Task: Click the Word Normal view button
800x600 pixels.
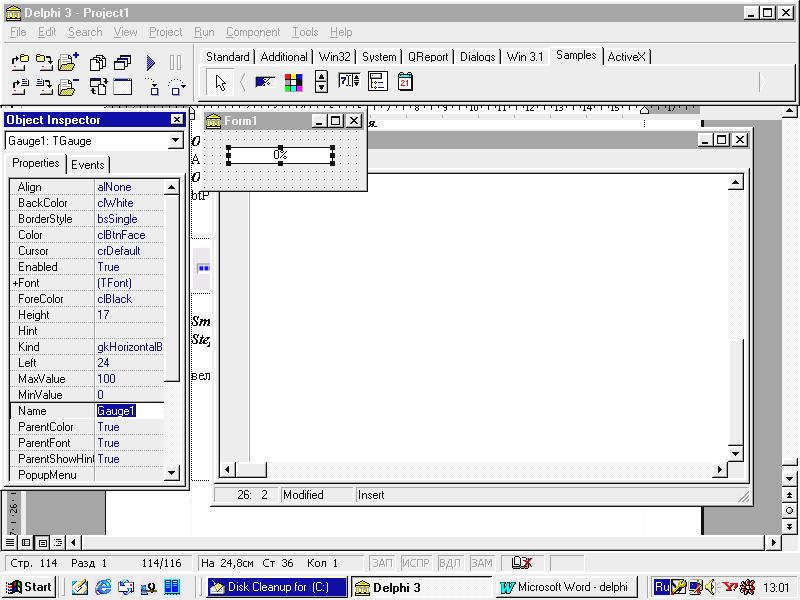Action: click(x=10, y=542)
